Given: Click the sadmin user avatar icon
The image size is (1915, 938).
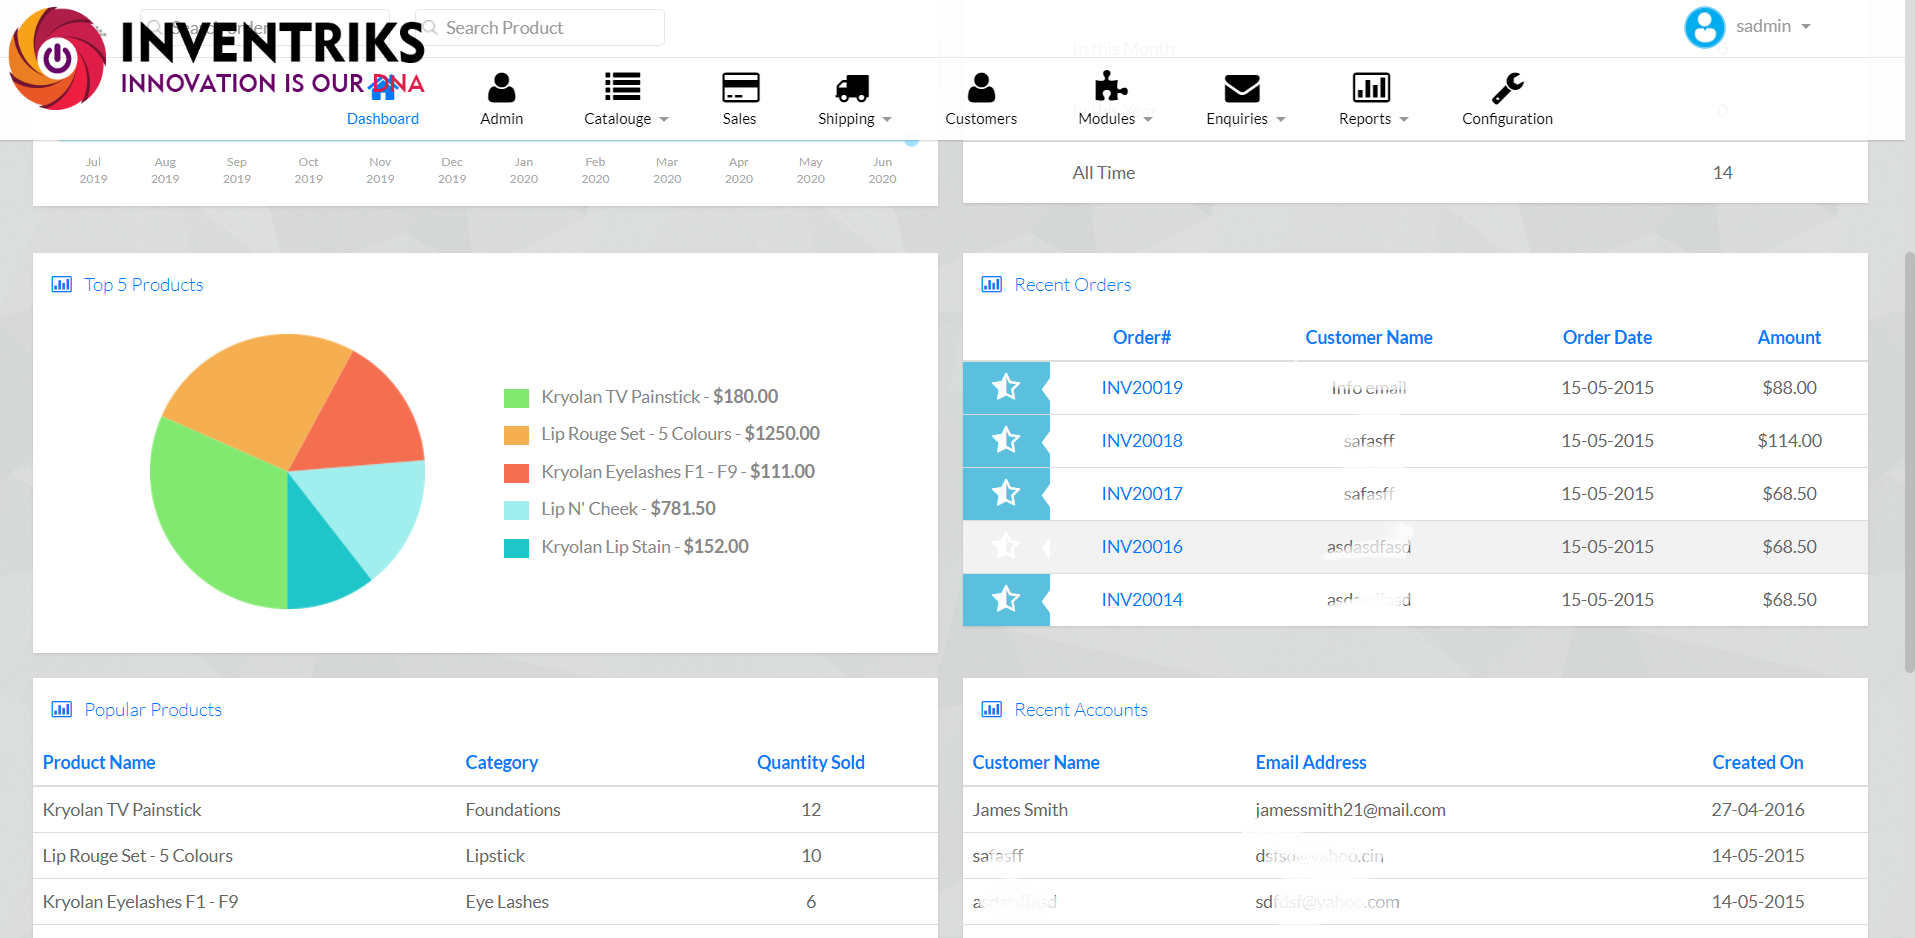Looking at the screenshot, I should (1704, 27).
